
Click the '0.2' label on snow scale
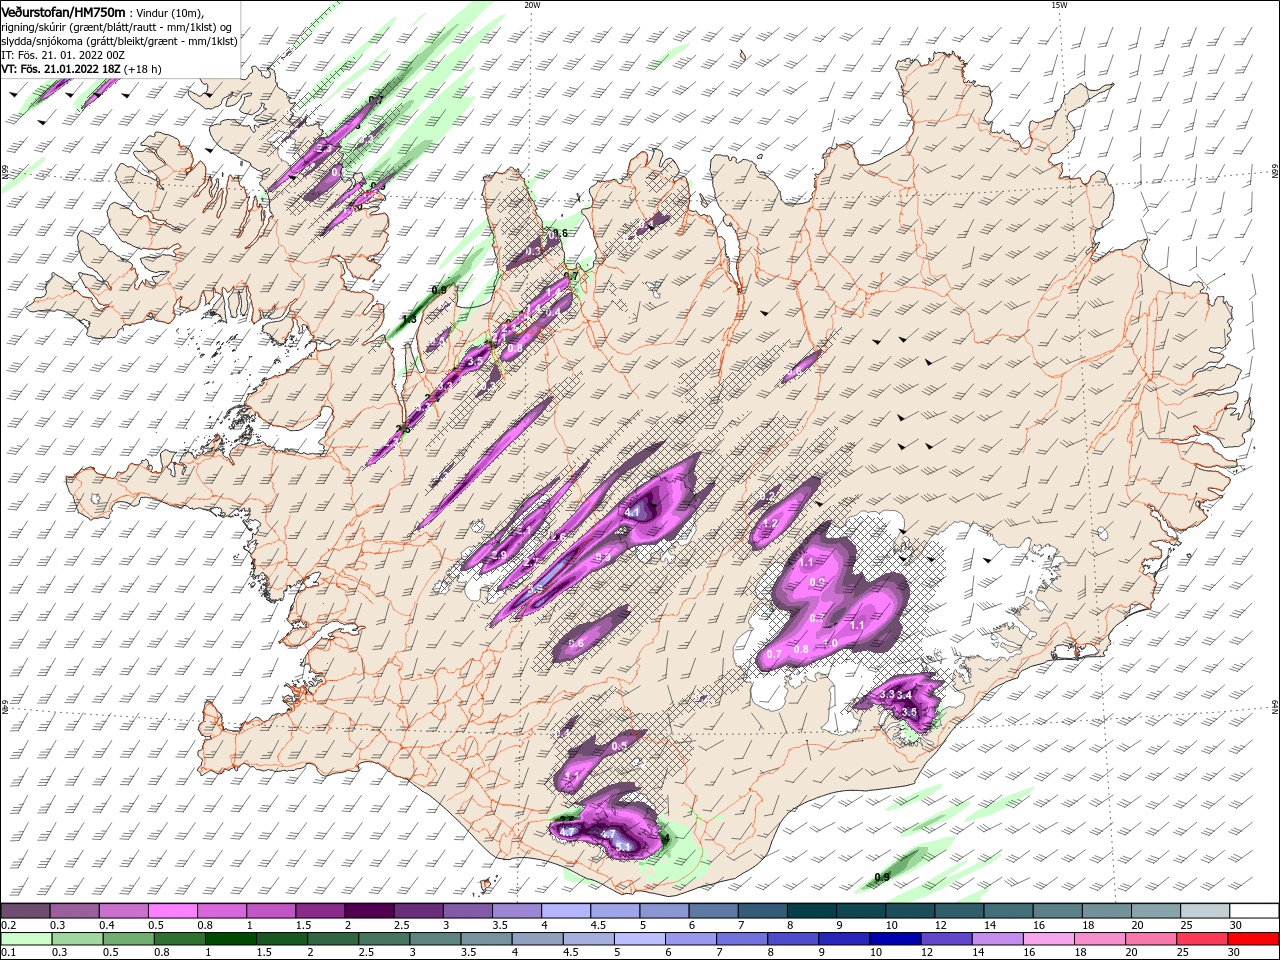pos(9,925)
